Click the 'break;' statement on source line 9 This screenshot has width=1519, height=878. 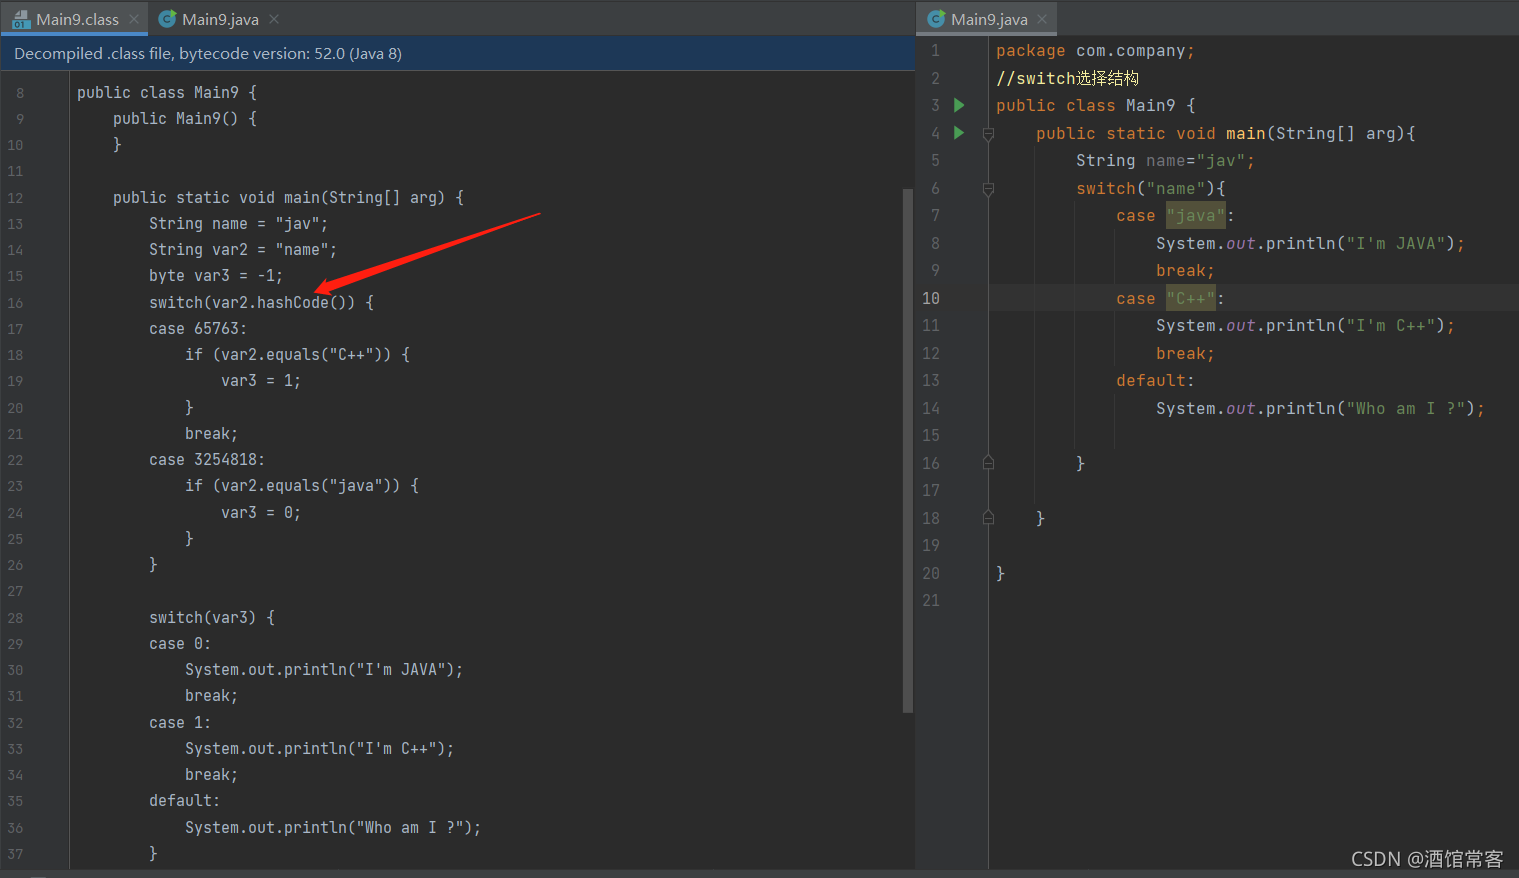[1185, 270]
